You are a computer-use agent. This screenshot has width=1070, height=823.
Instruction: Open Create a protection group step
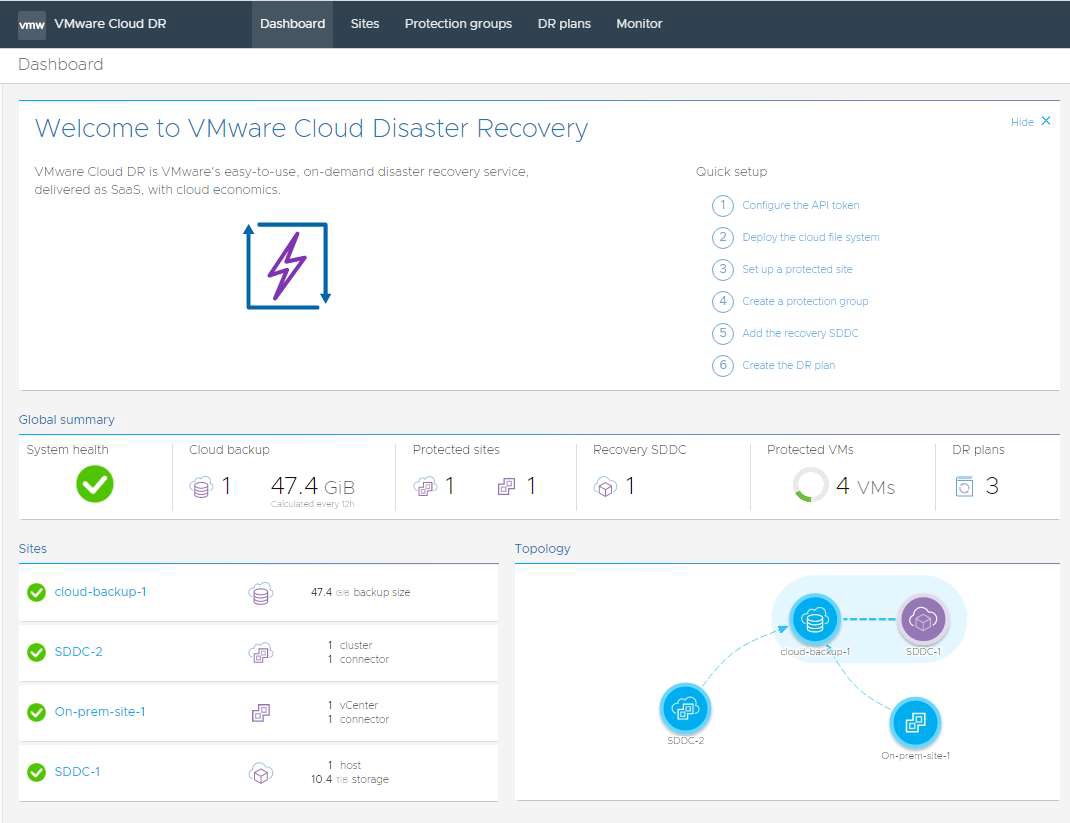pos(805,302)
